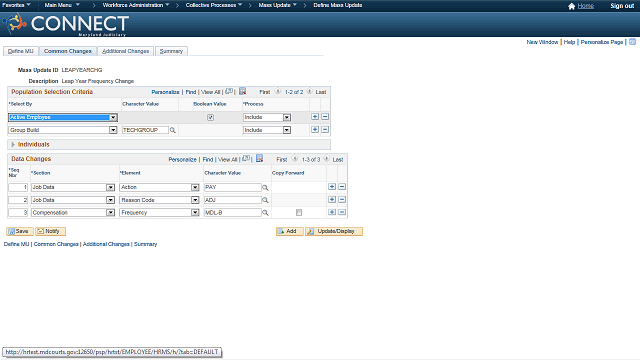
Task: Open the New Window link
Action: [x=542, y=42]
